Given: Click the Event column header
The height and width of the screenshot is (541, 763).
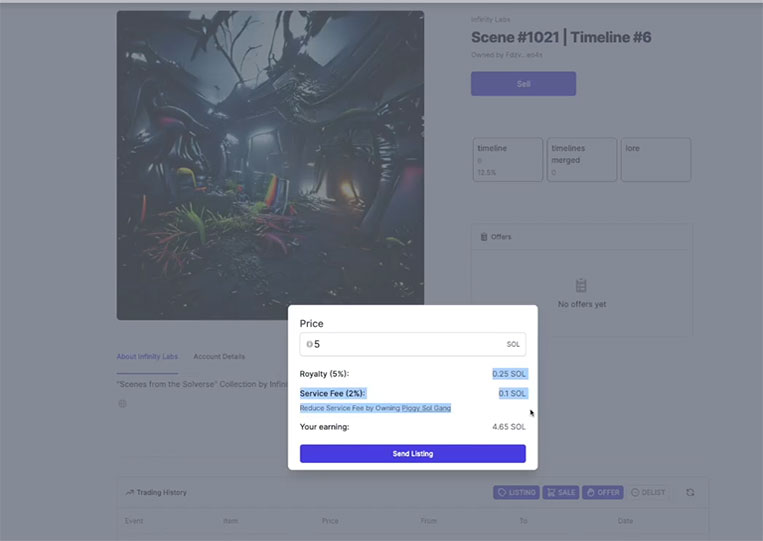Looking at the screenshot, I should pyautogui.click(x=134, y=521).
